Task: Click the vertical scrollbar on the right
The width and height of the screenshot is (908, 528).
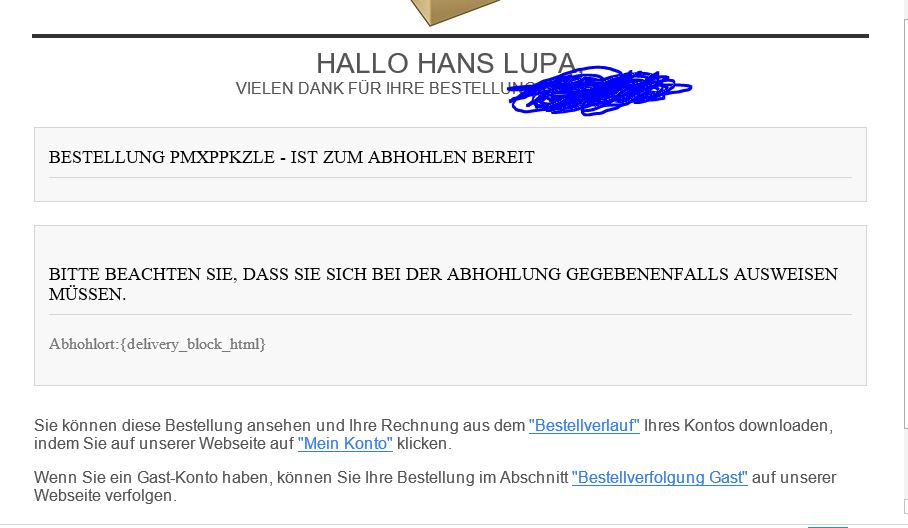Action: (x=906, y=223)
